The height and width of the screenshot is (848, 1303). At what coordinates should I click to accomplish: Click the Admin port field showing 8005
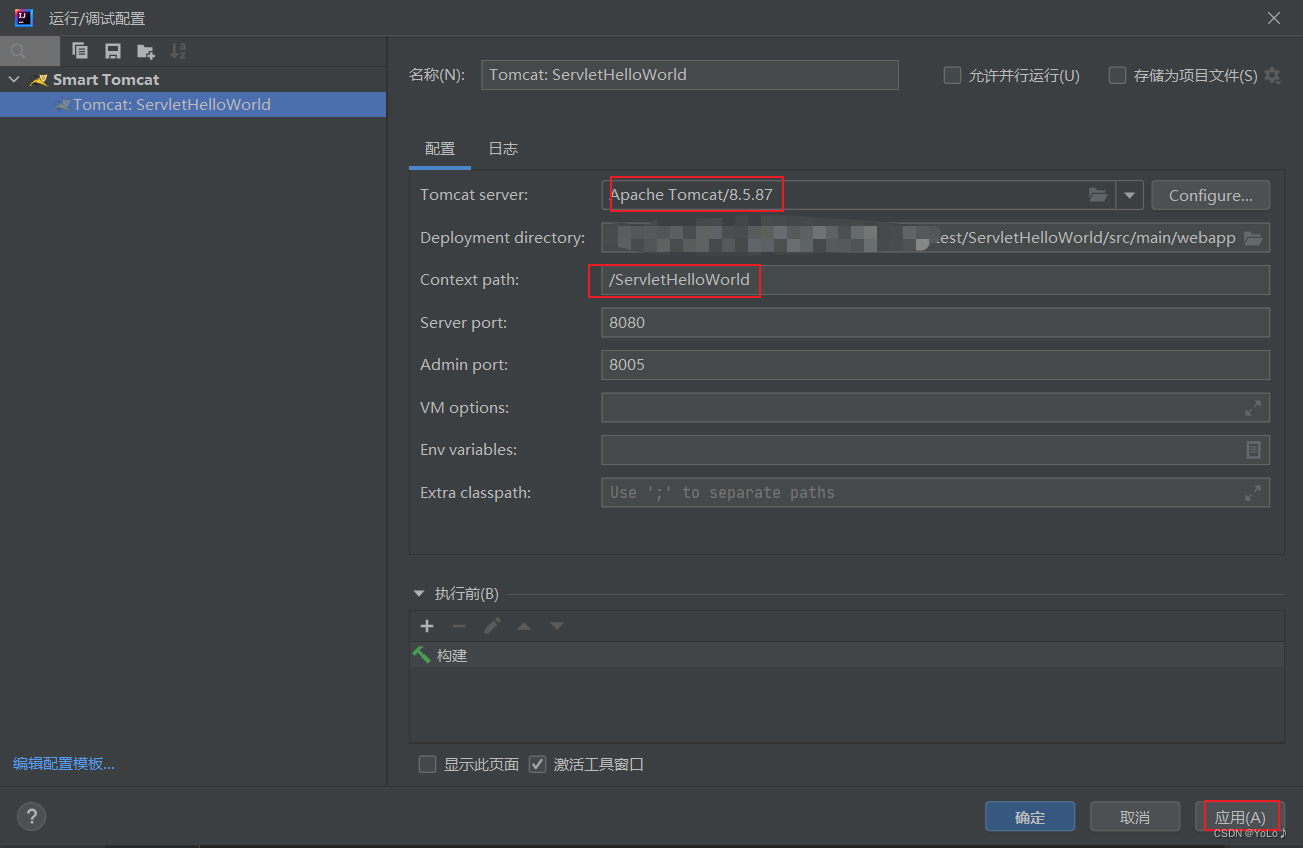935,365
